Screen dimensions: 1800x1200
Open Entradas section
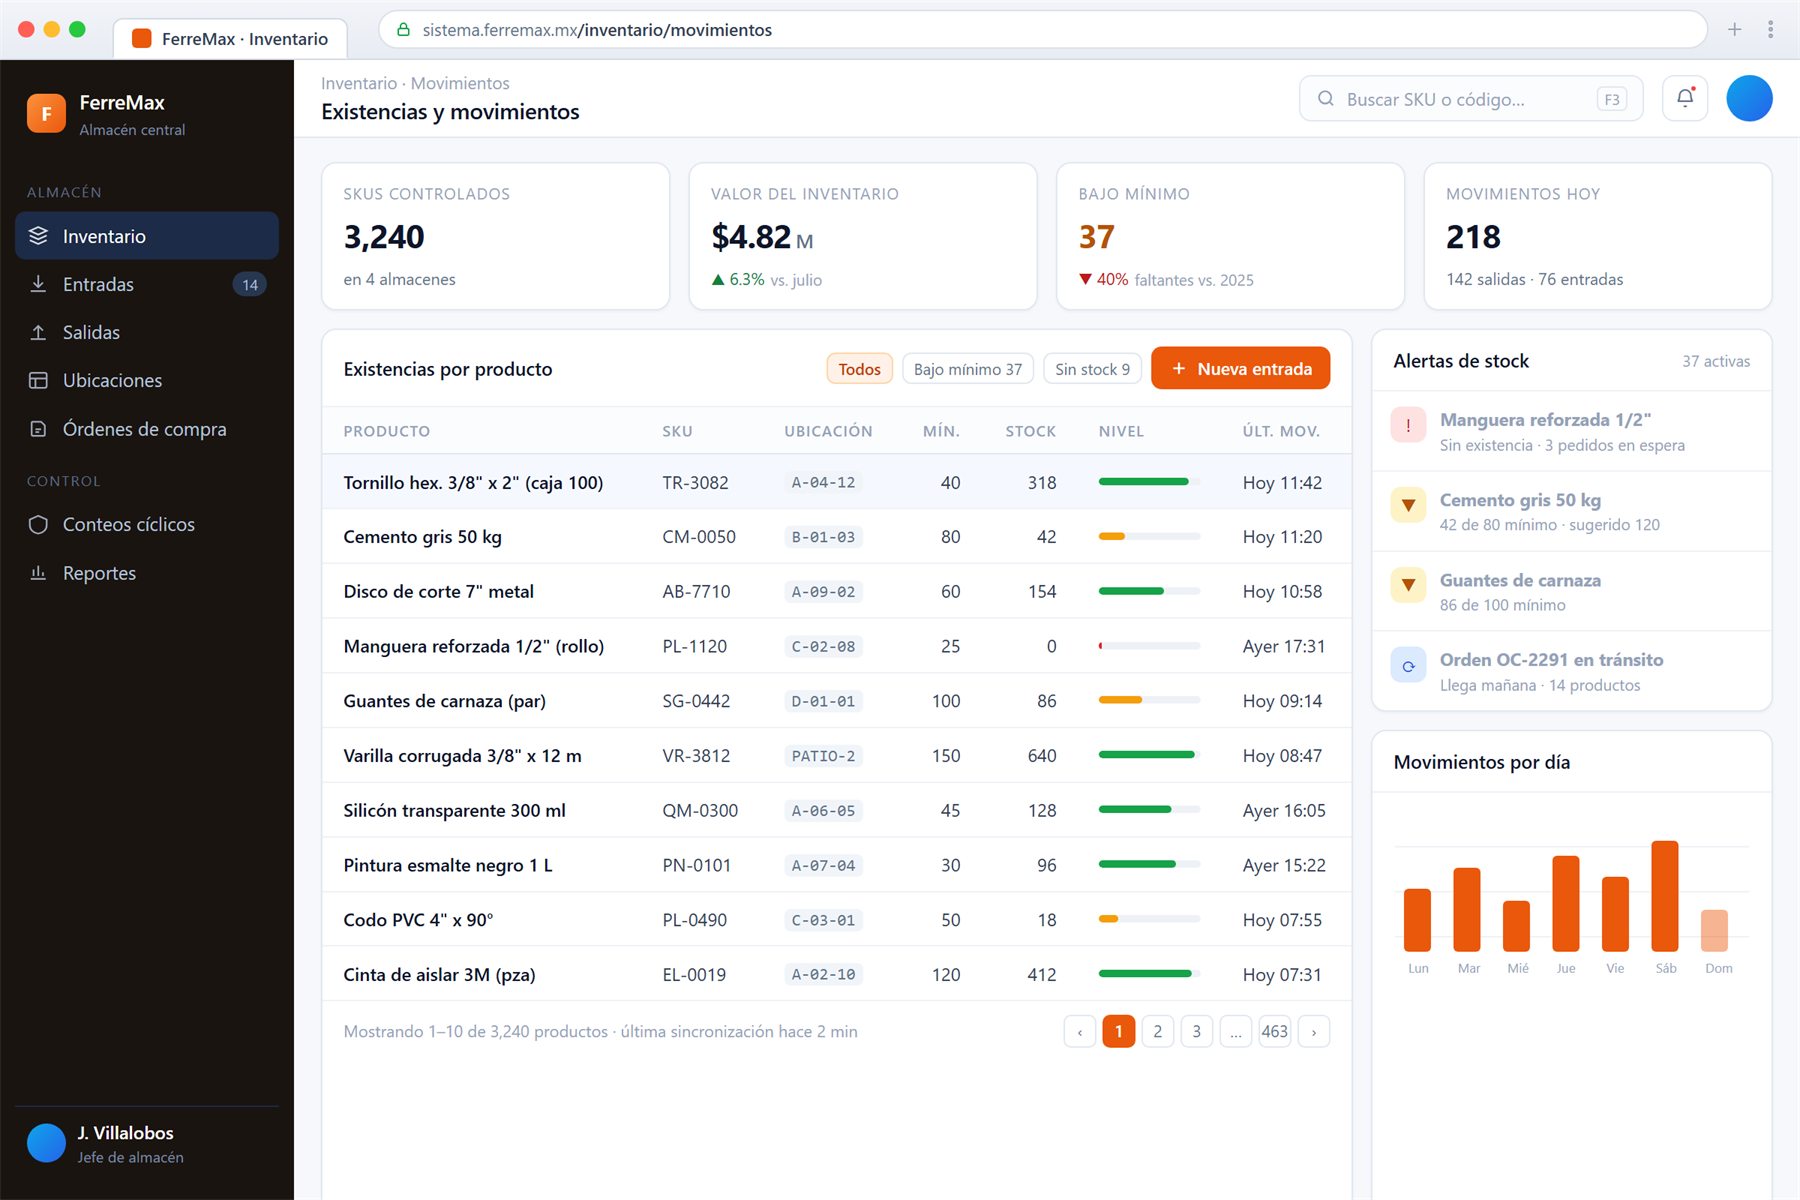(147, 284)
